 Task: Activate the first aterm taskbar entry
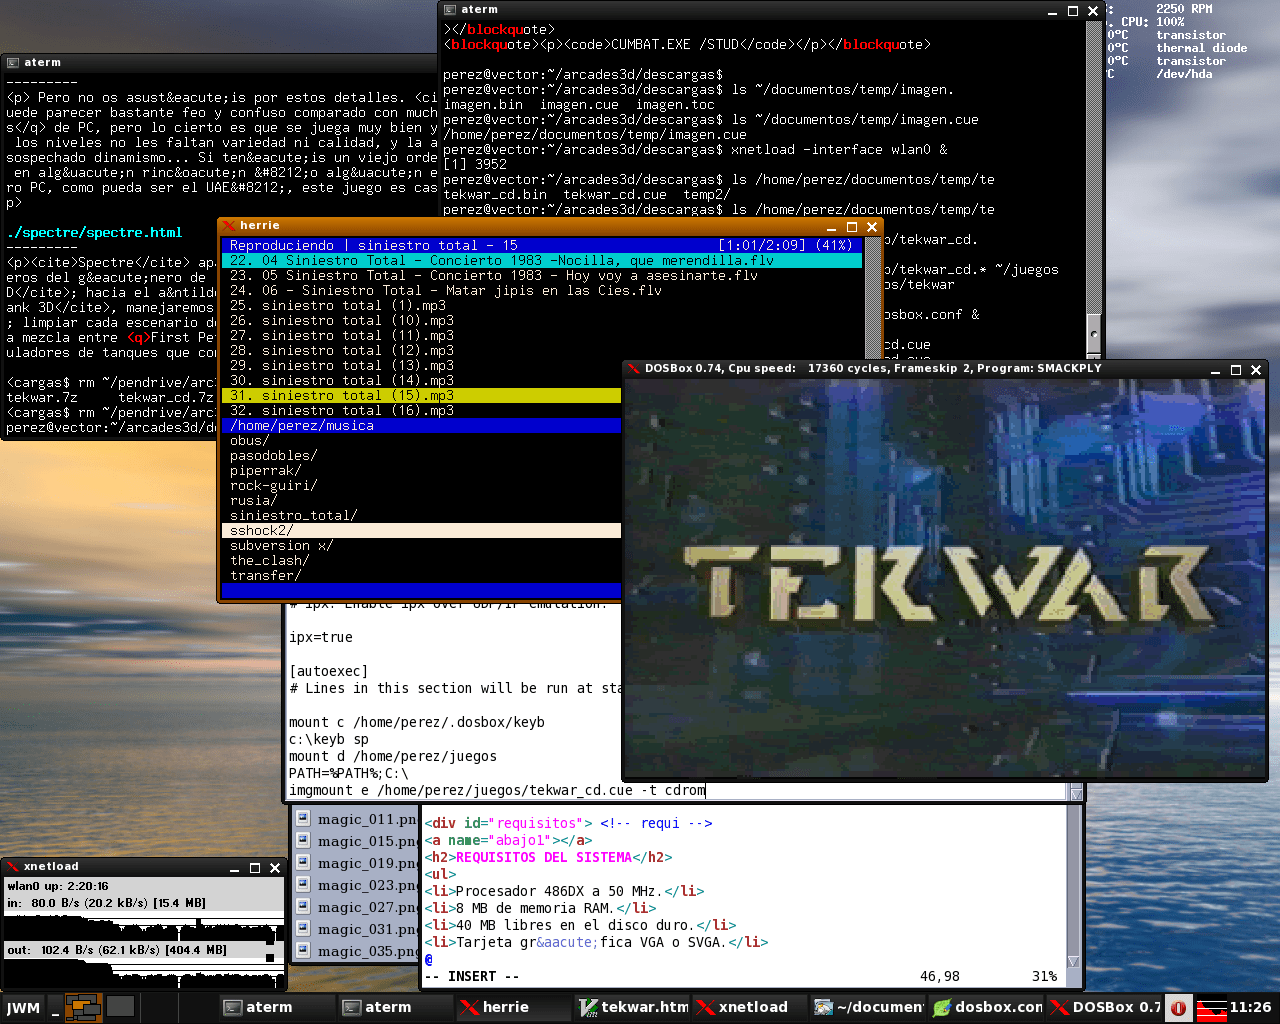coord(277,1007)
